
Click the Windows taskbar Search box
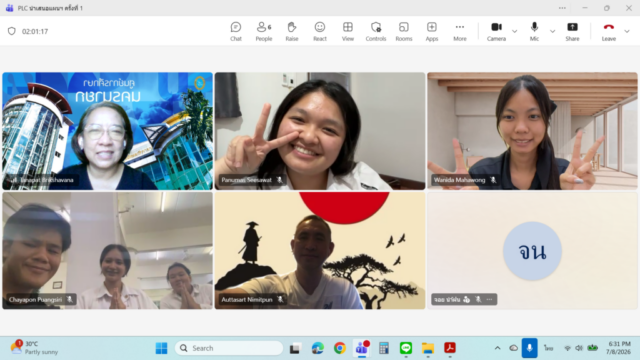pyautogui.click(x=229, y=348)
